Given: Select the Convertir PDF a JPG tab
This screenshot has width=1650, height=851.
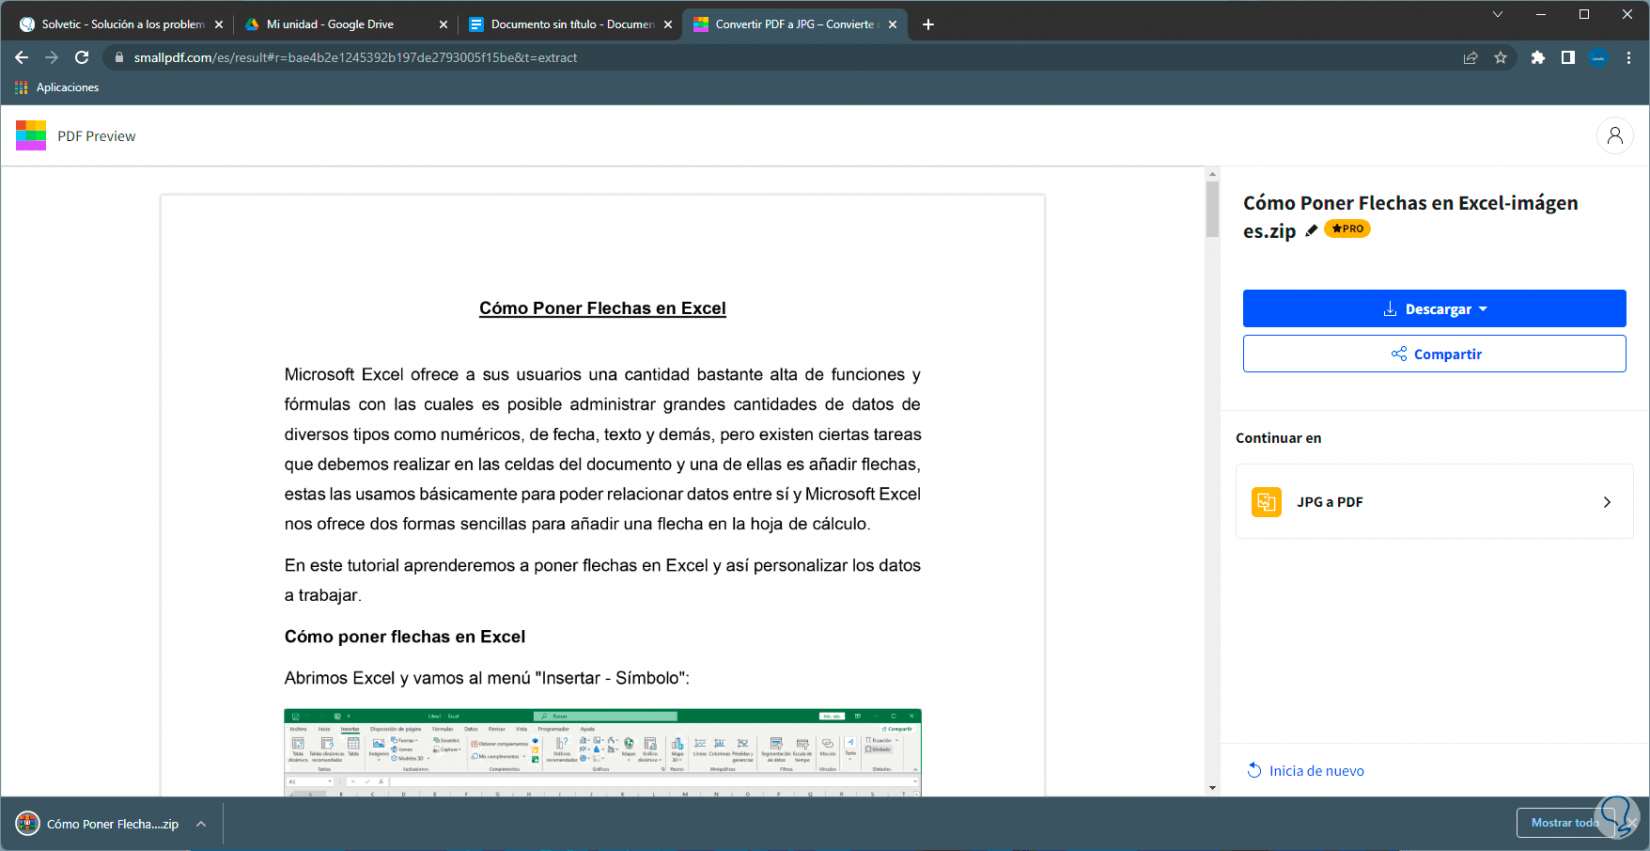Looking at the screenshot, I should [795, 24].
